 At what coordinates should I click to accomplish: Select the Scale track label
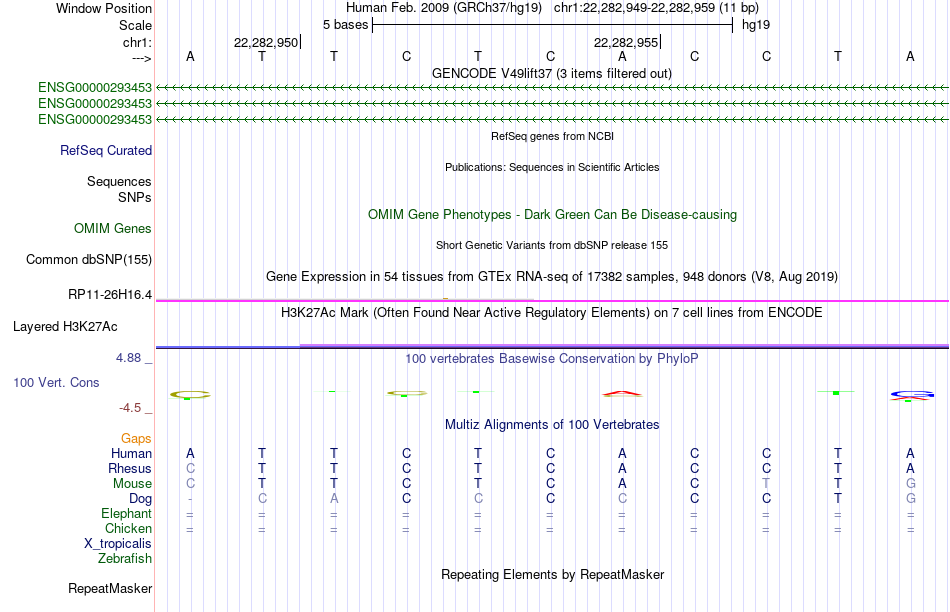pyautogui.click(x=135, y=25)
